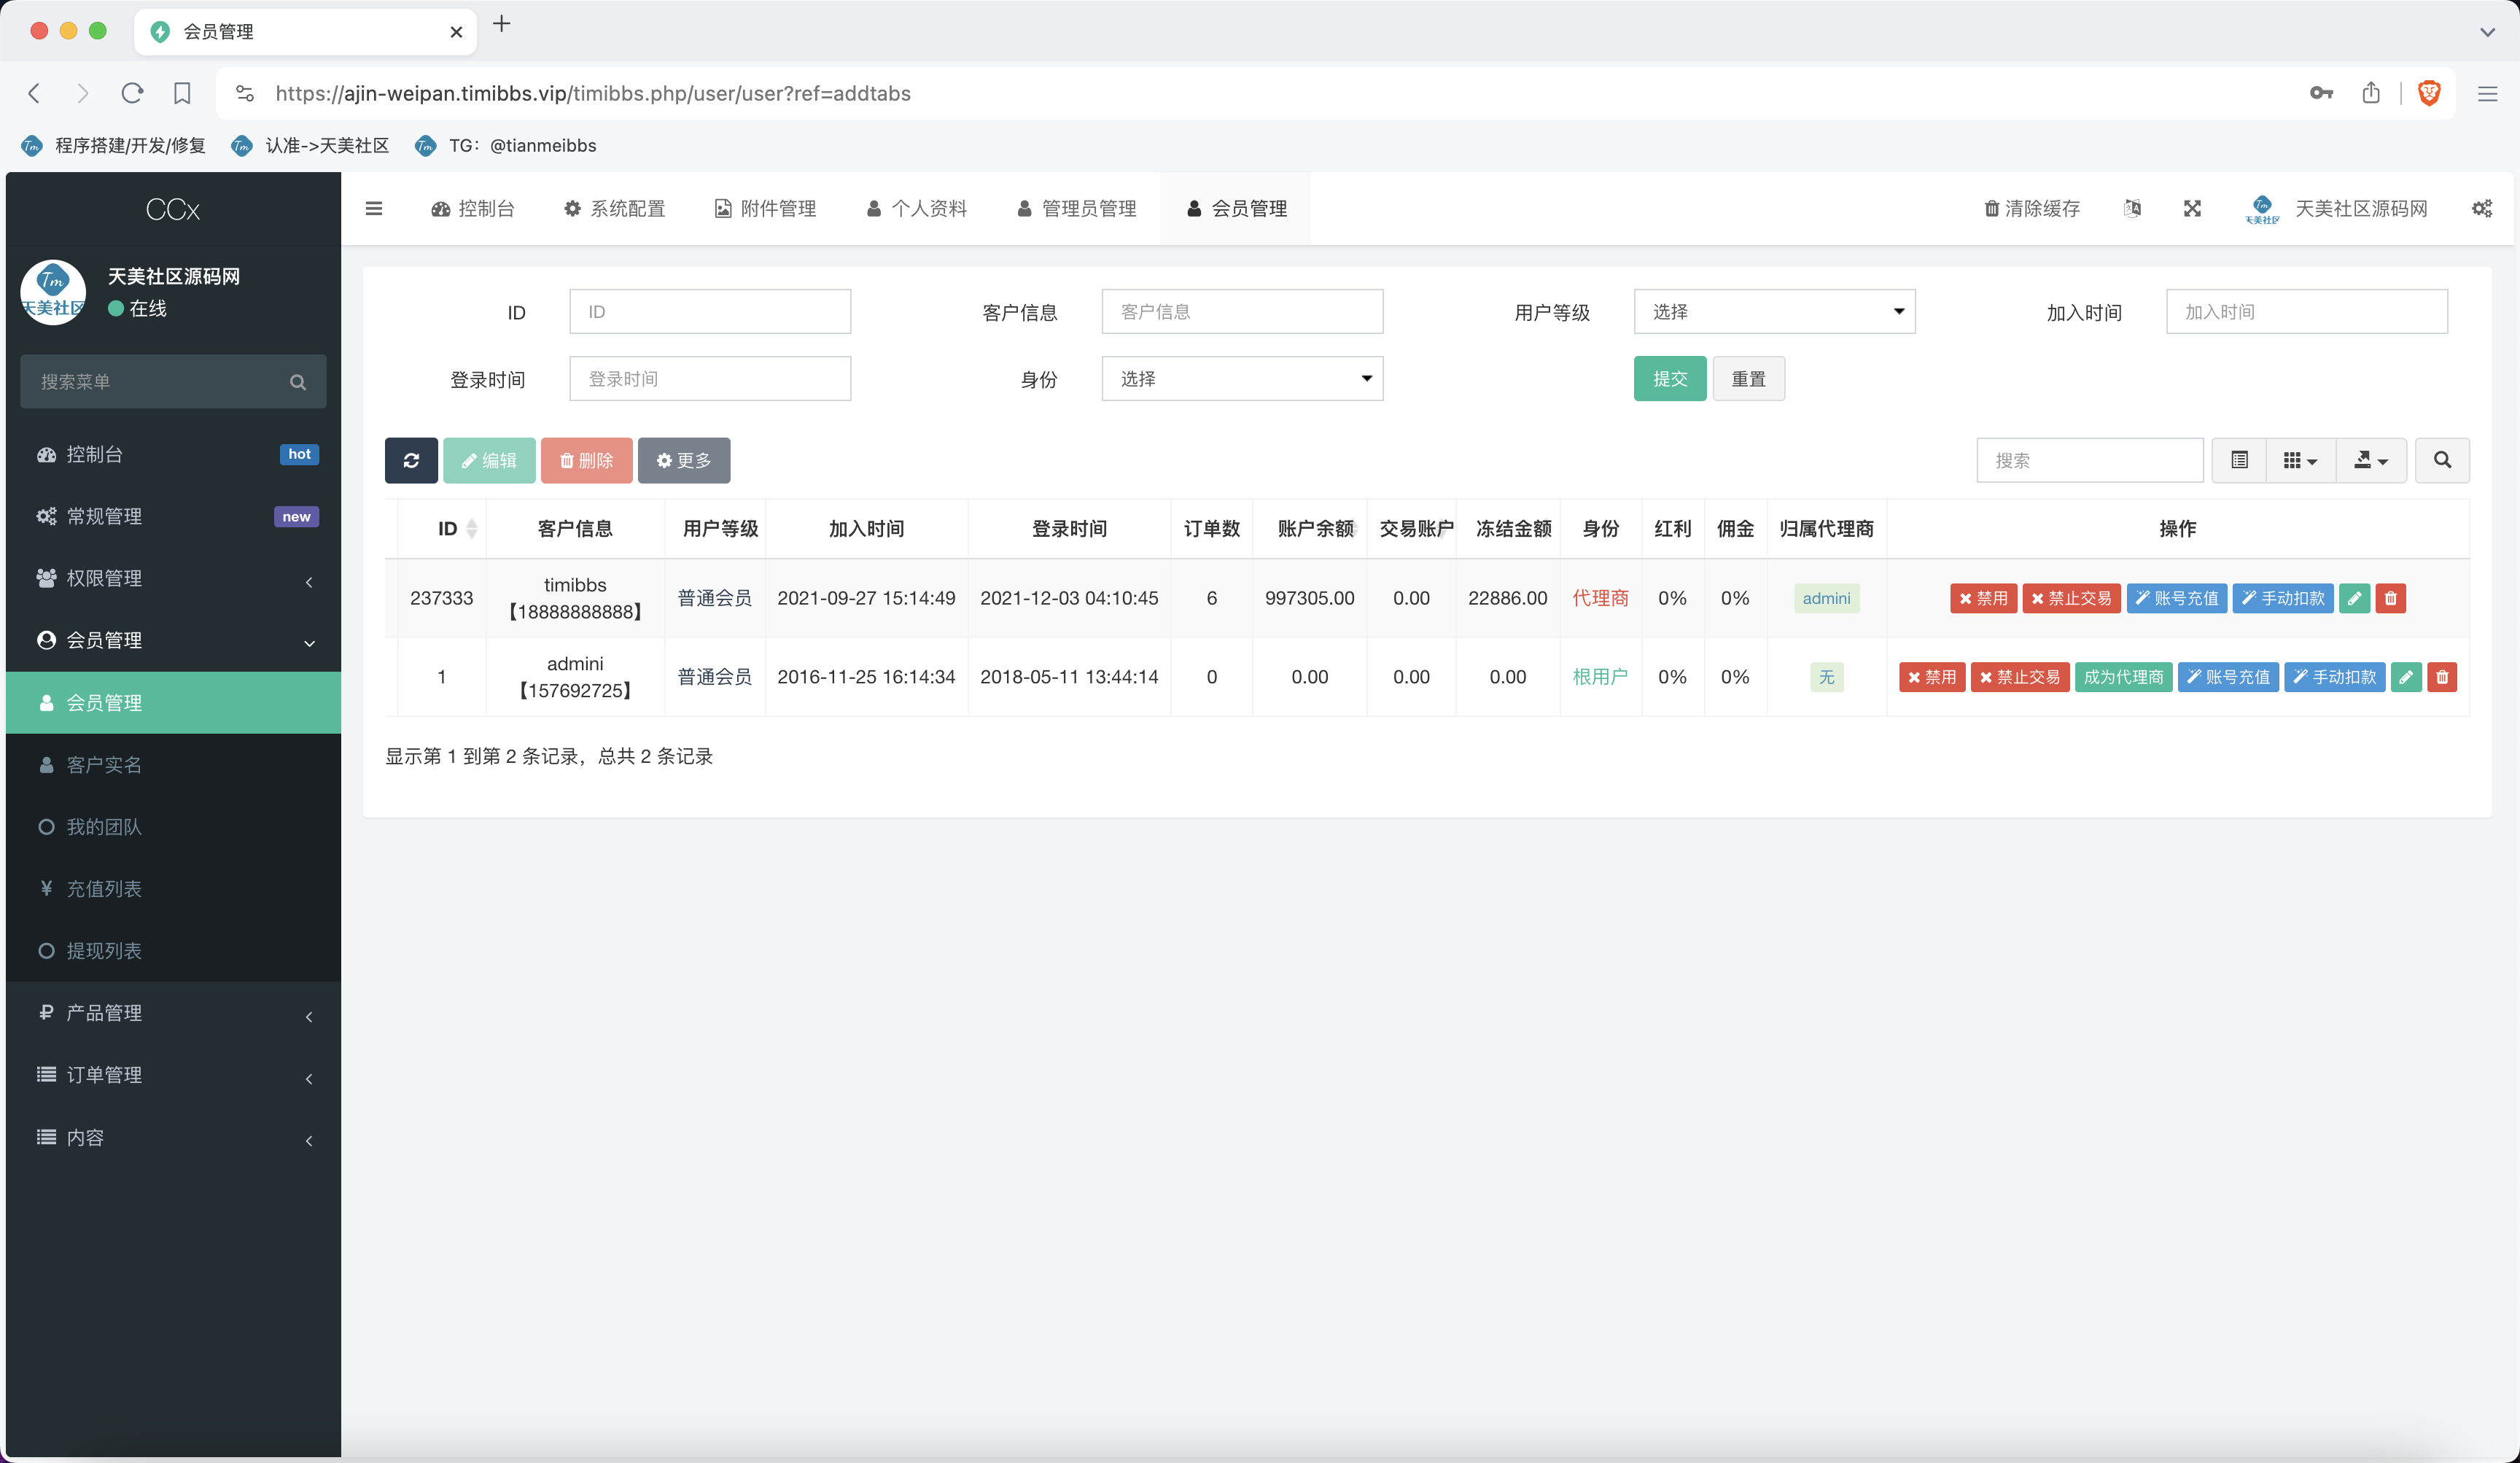Click 手动扣款 in admini row
Viewport: 2520px width, 1463px height.
[x=2335, y=677]
